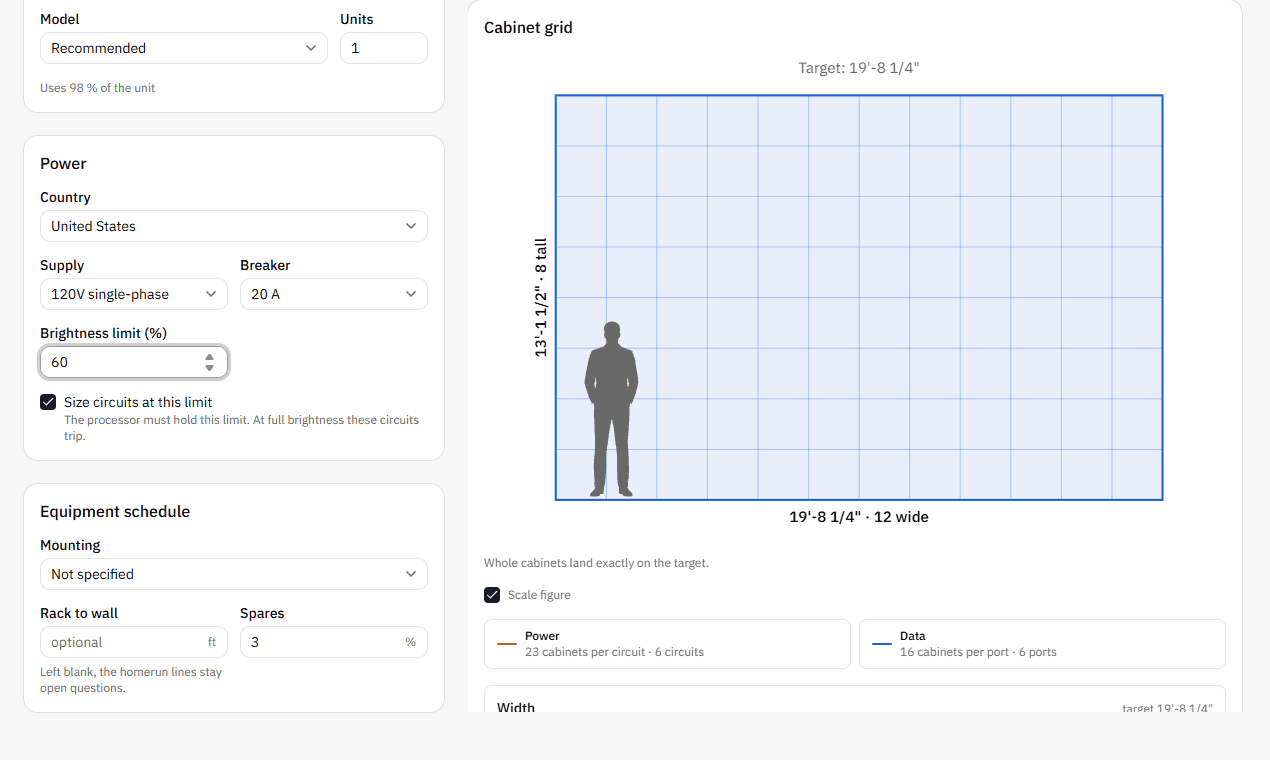The width and height of the screenshot is (1270, 760).
Task: Open the Mounting Not specified dropdown
Action: 234,574
